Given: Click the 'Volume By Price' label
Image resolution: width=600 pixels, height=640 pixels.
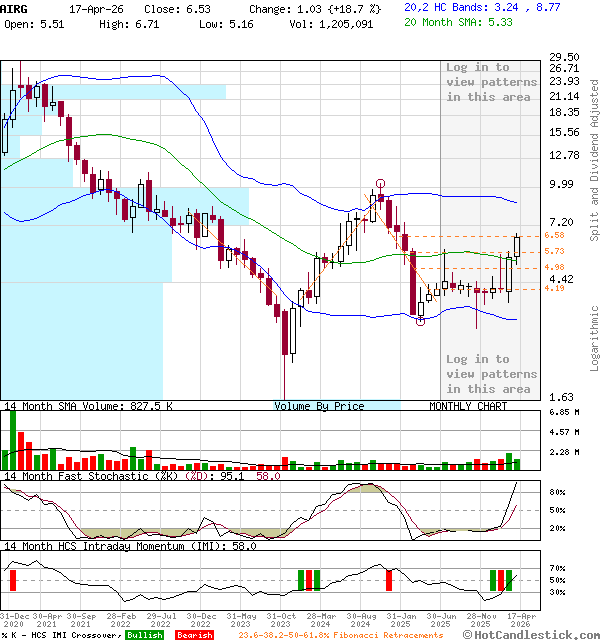Looking at the screenshot, I should (x=319, y=406).
